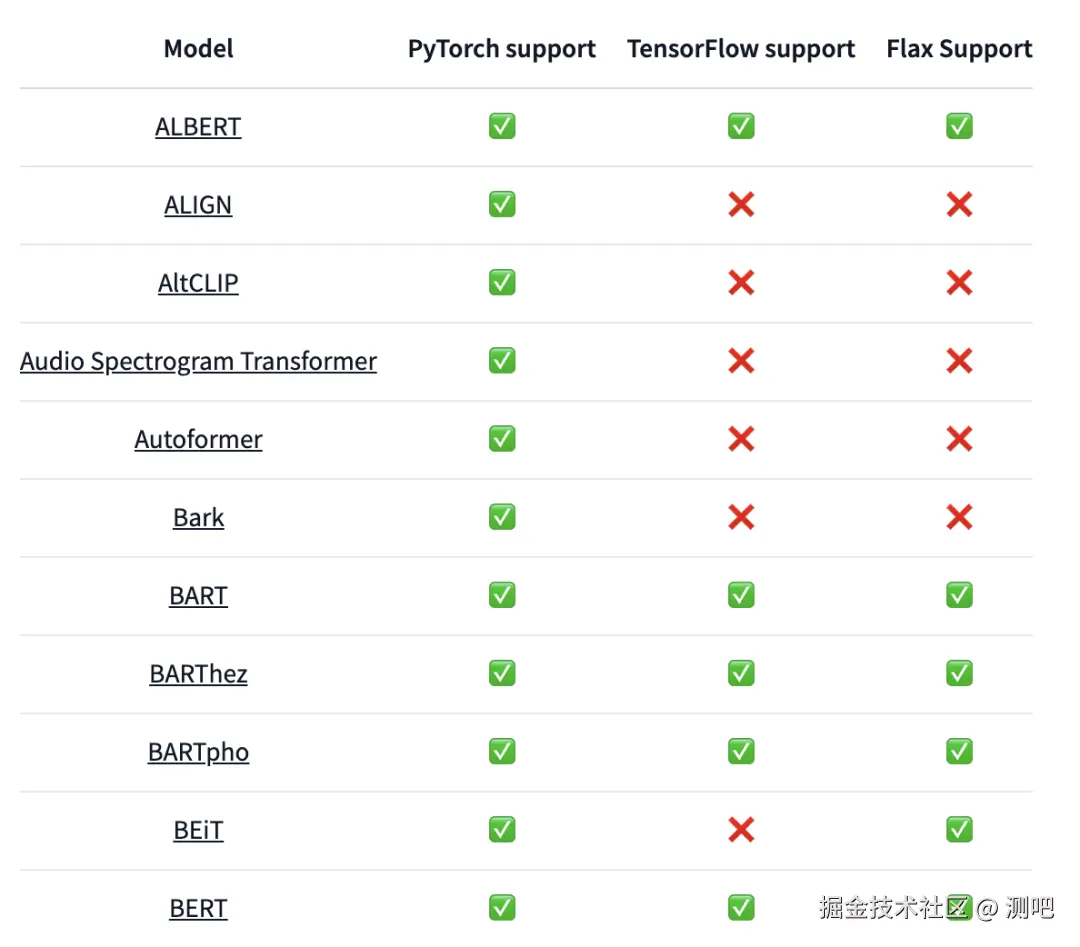This screenshot has height=947, width=1080.
Task: Click BEiT's TensorFlow red cross icon
Action: point(741,830)
